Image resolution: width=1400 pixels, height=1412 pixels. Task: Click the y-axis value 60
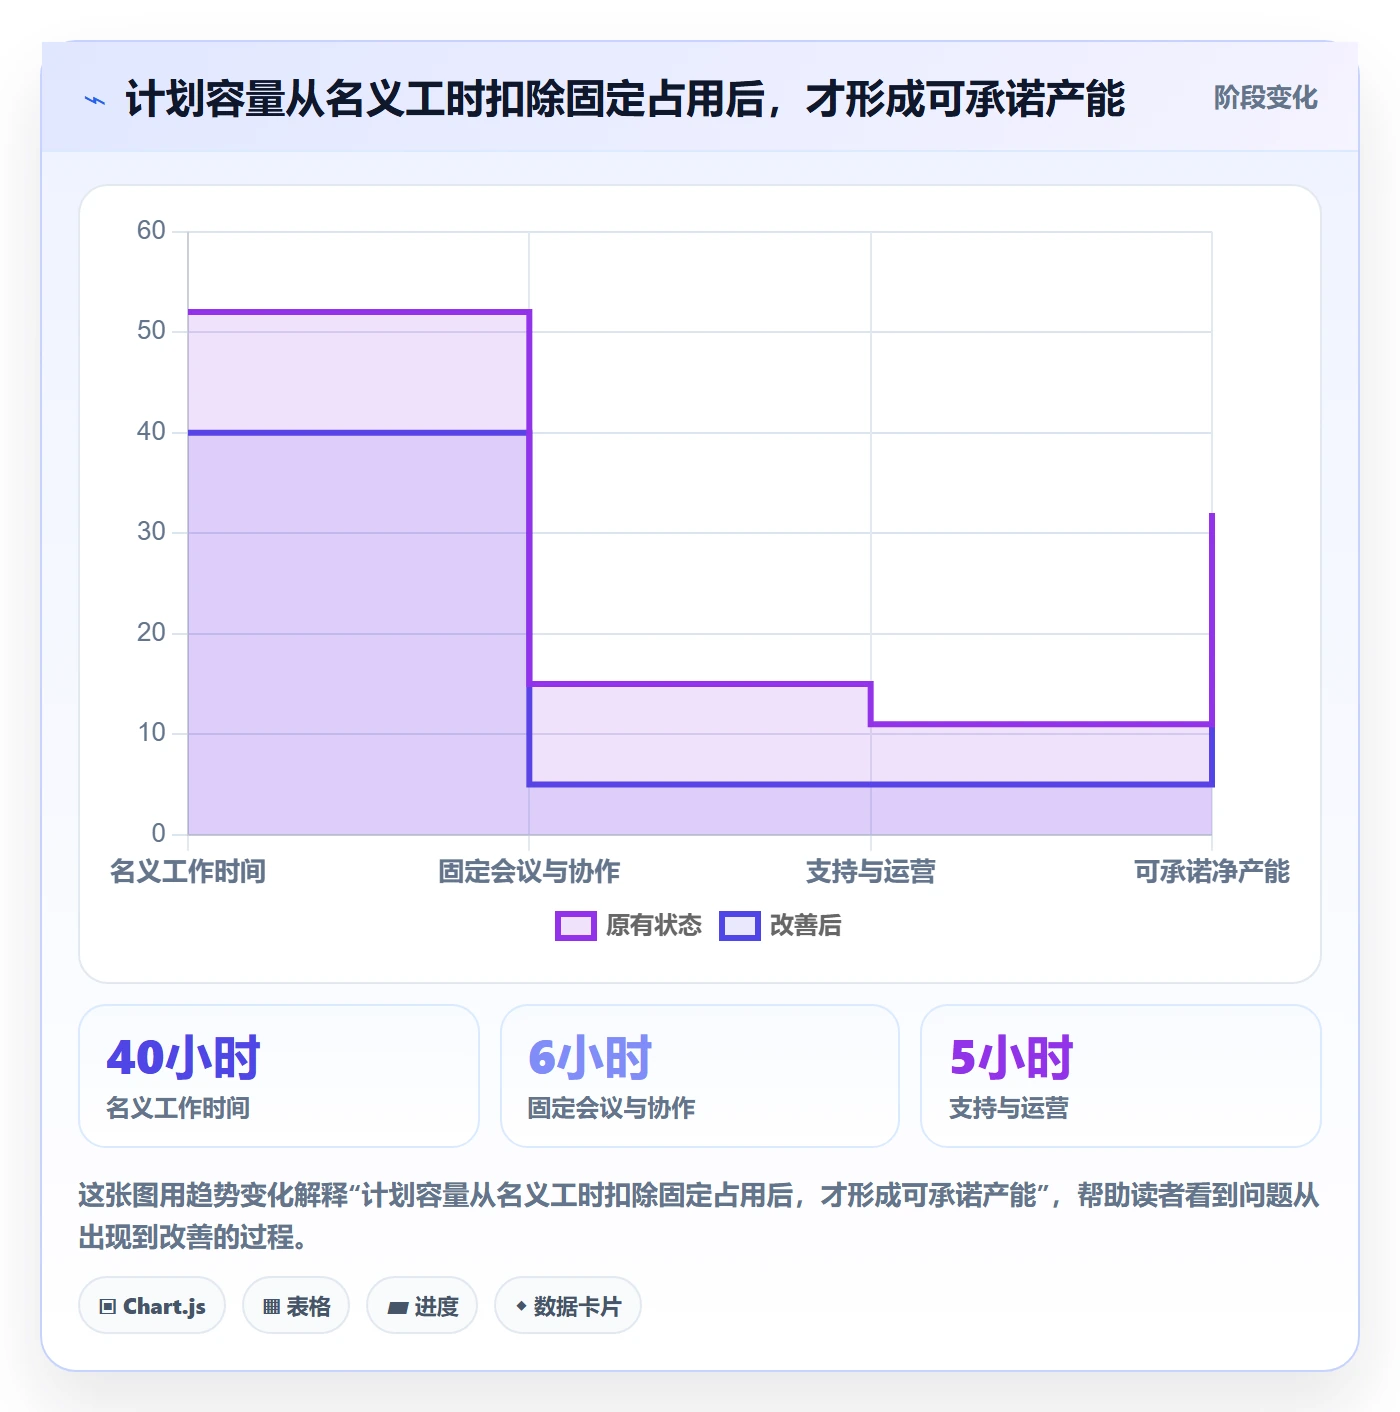click(x=151, y=231)
